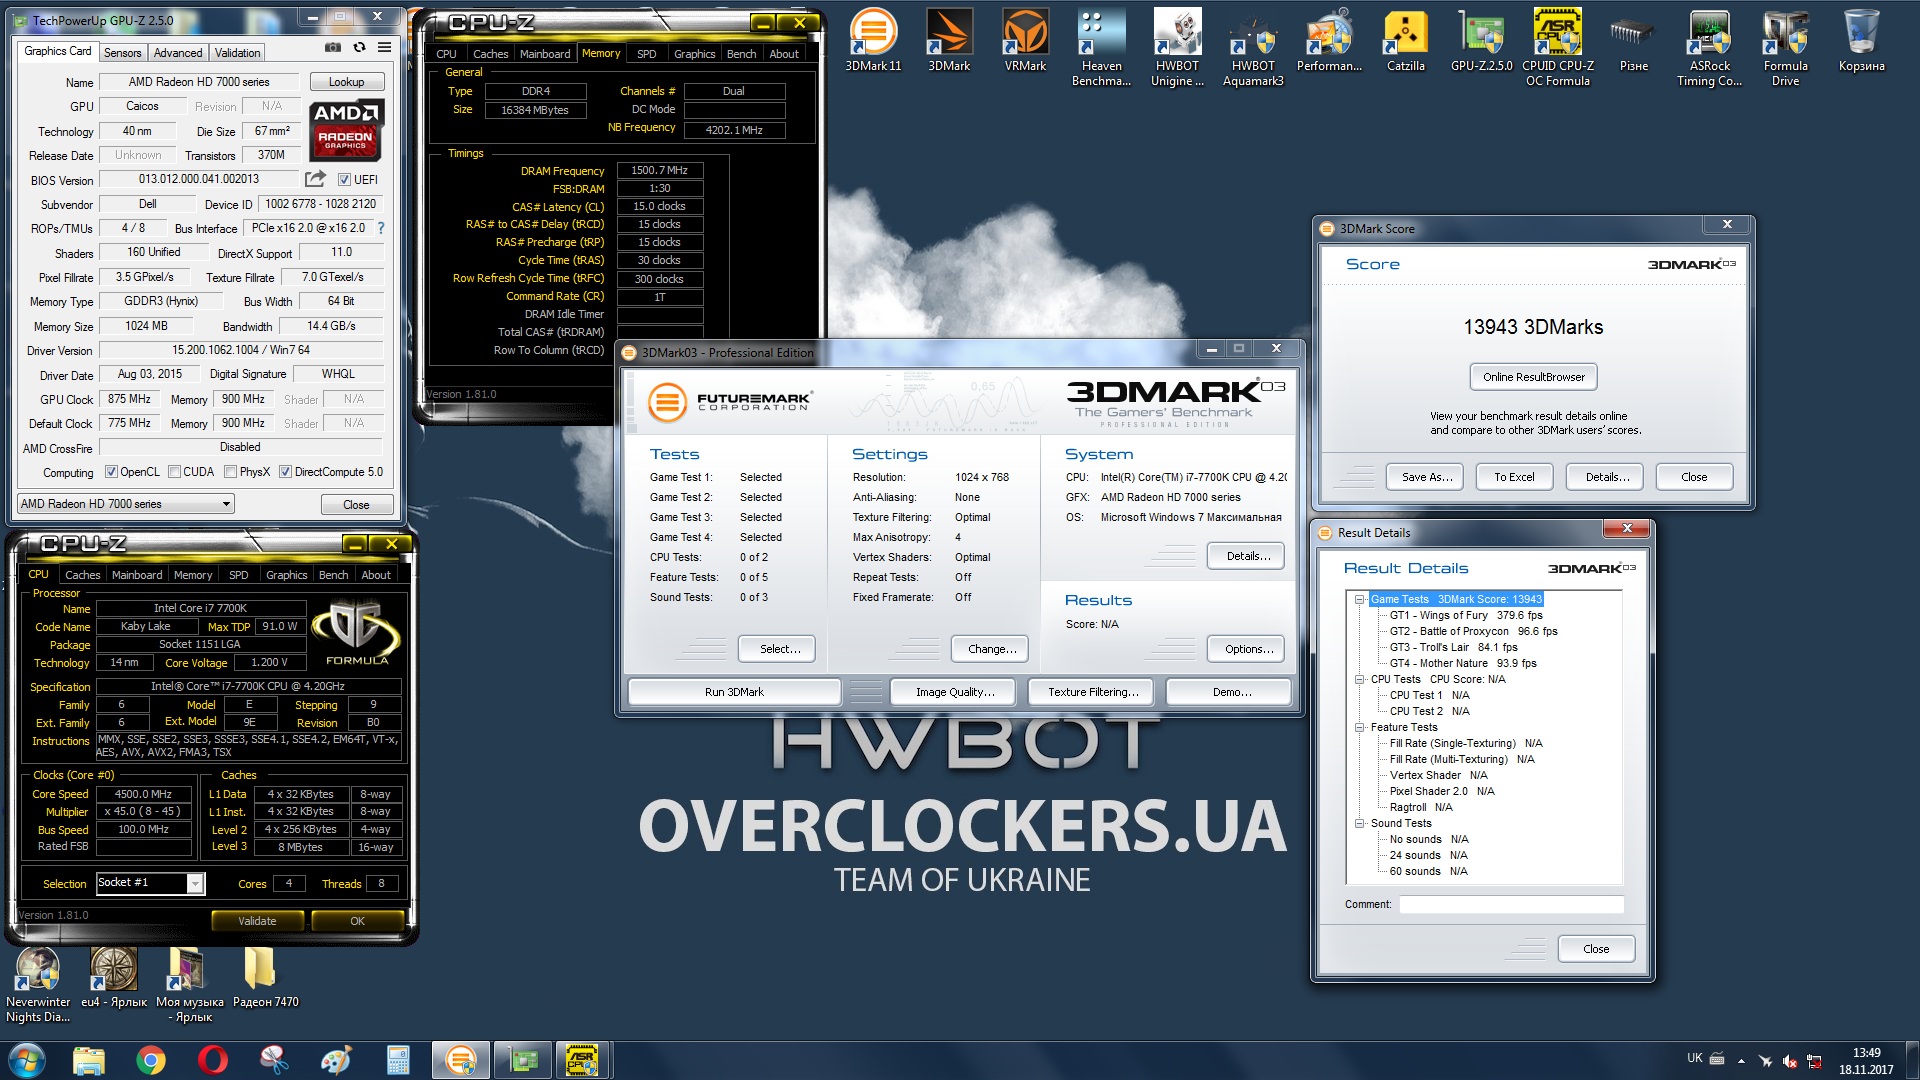This screenshot has height=1080, width=1920.
Task: Open the ASRock Timing Configurator shortcut
Action: point(1709,48)
